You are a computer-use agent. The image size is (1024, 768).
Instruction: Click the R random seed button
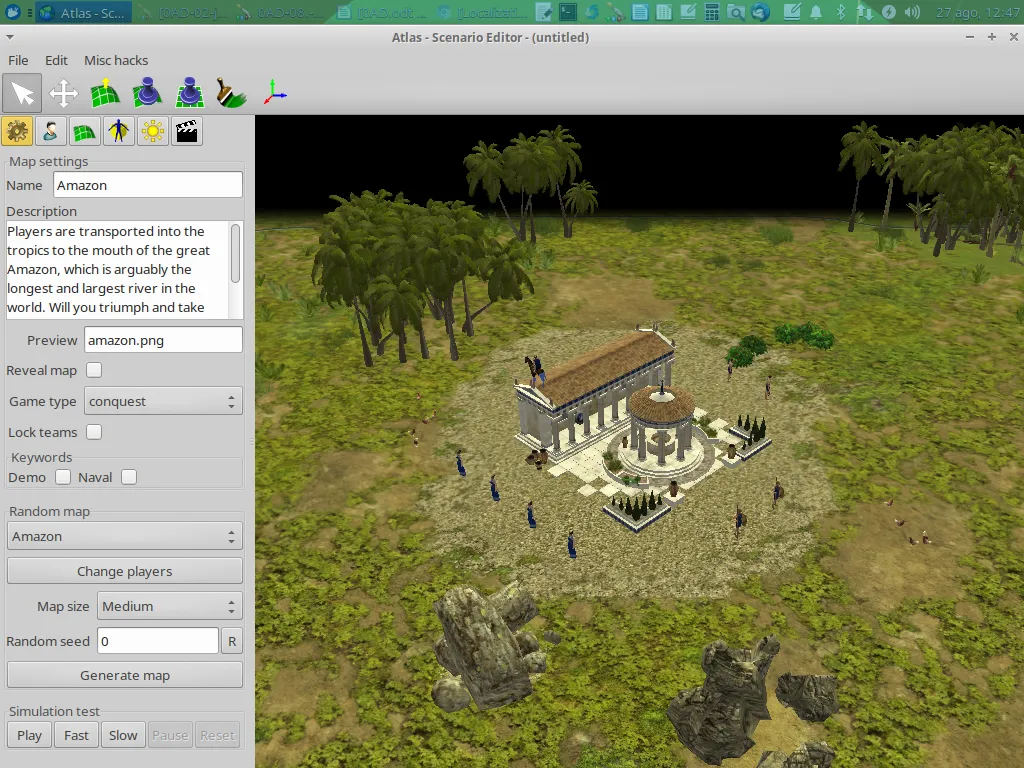coord(232,641)
